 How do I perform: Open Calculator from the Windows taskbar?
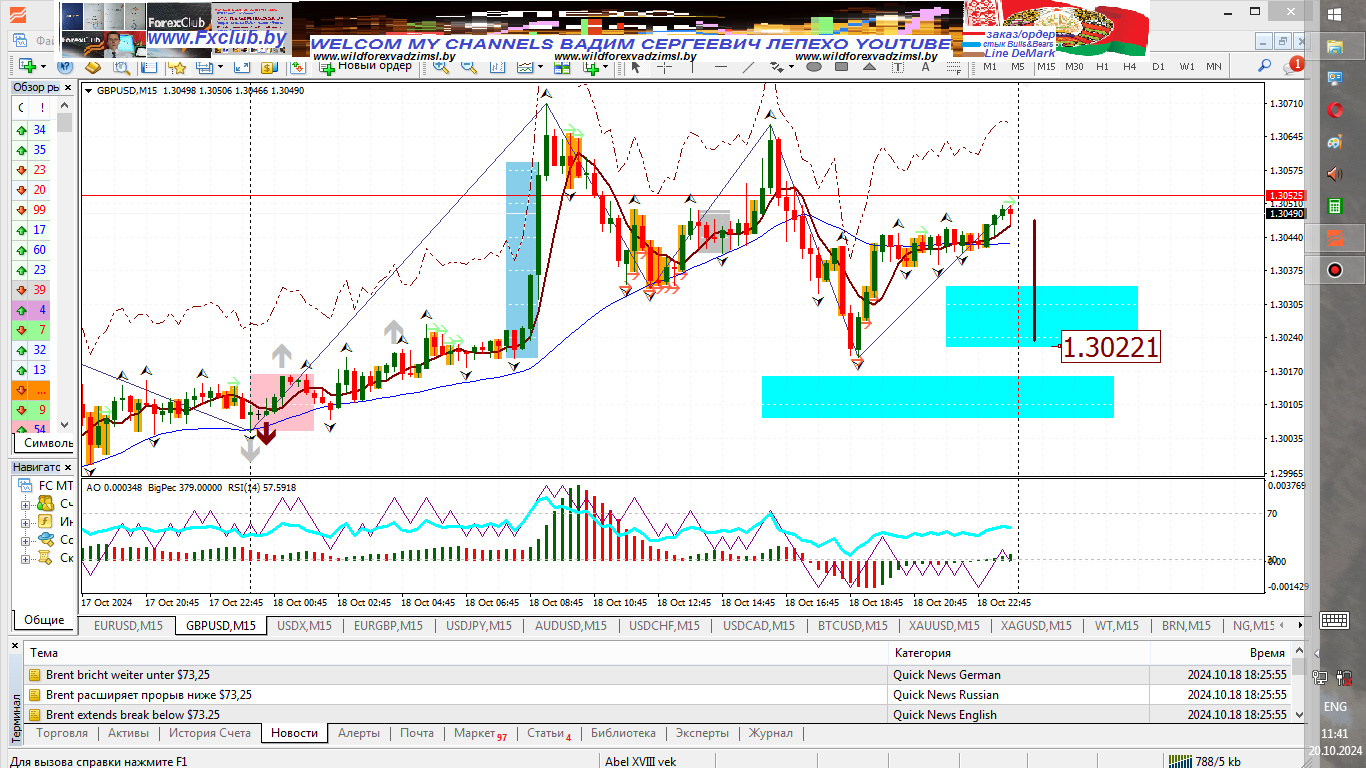(x=1334, y=206)
